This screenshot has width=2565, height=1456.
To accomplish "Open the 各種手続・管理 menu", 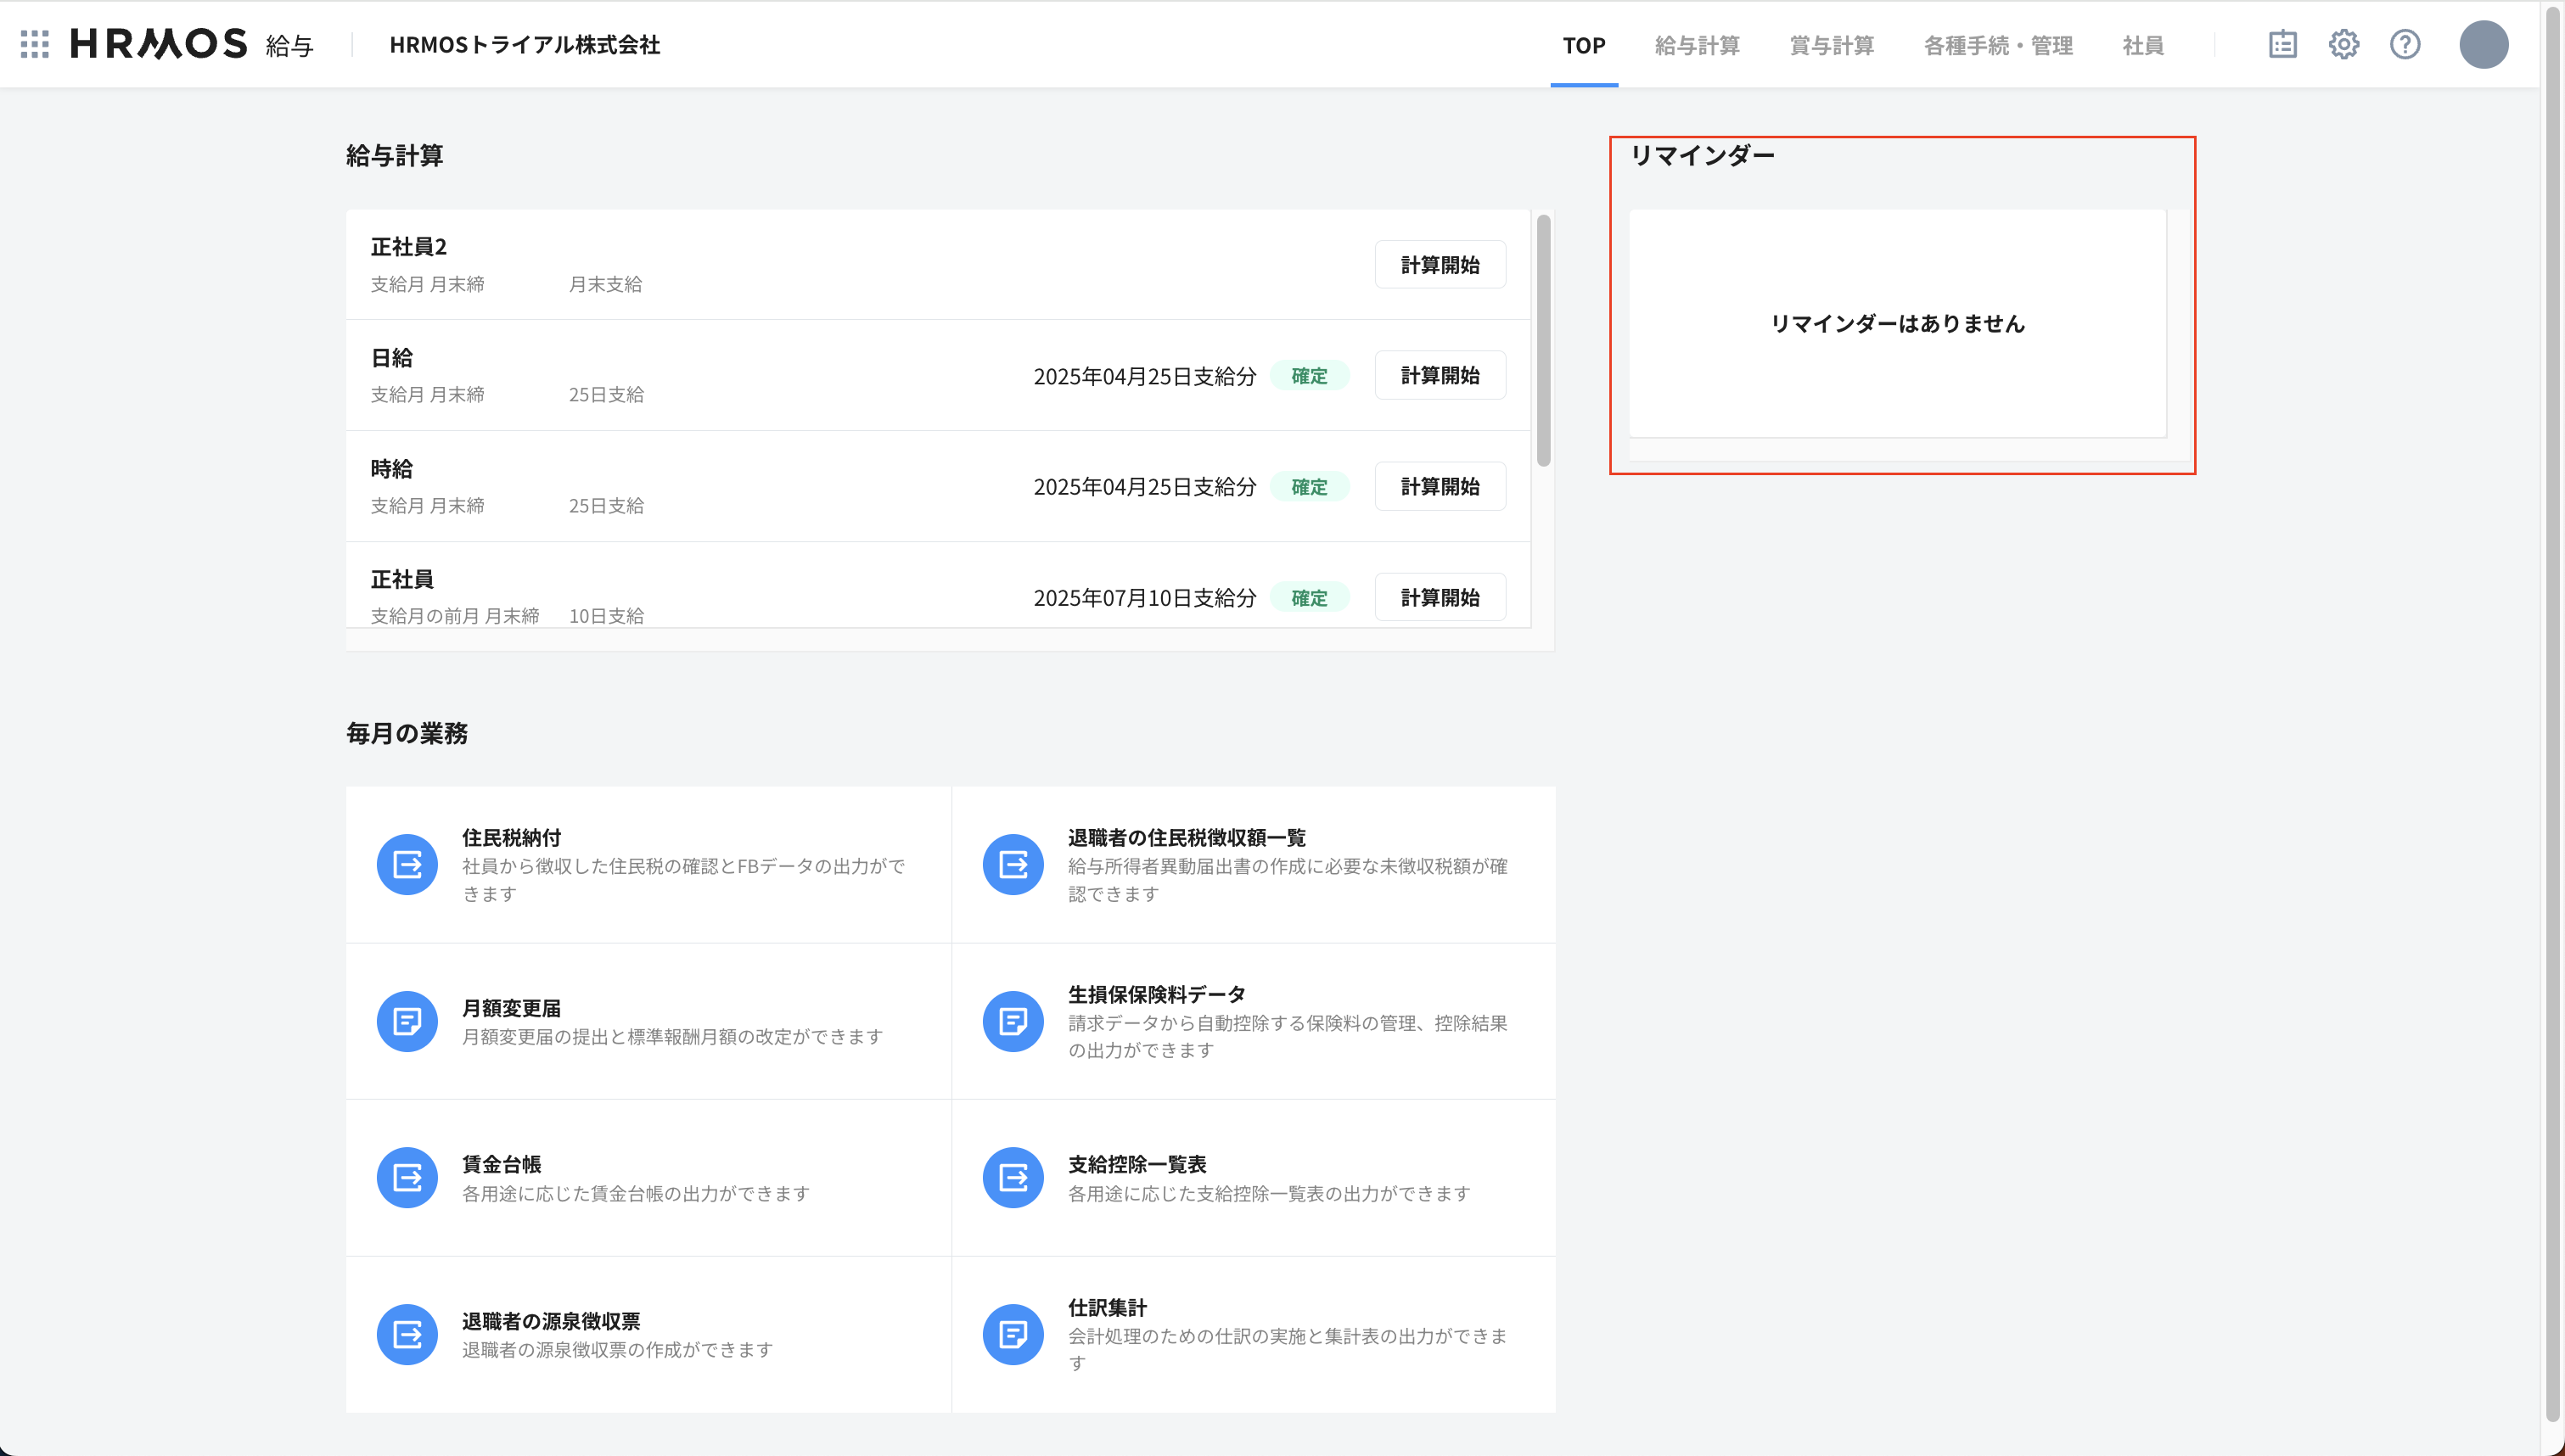I will pyautogui.click(x=1998, y=45).
